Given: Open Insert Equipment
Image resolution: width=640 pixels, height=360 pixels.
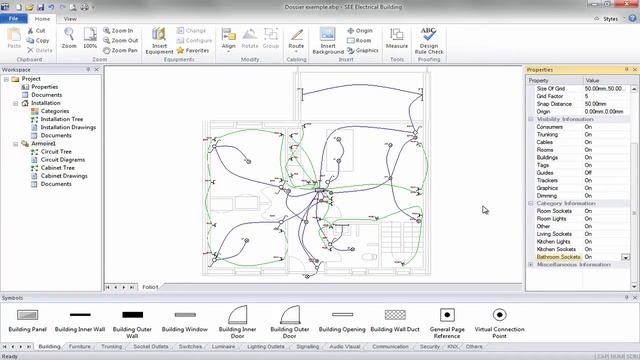Looking at the screenshot, I should coord(159,40).
